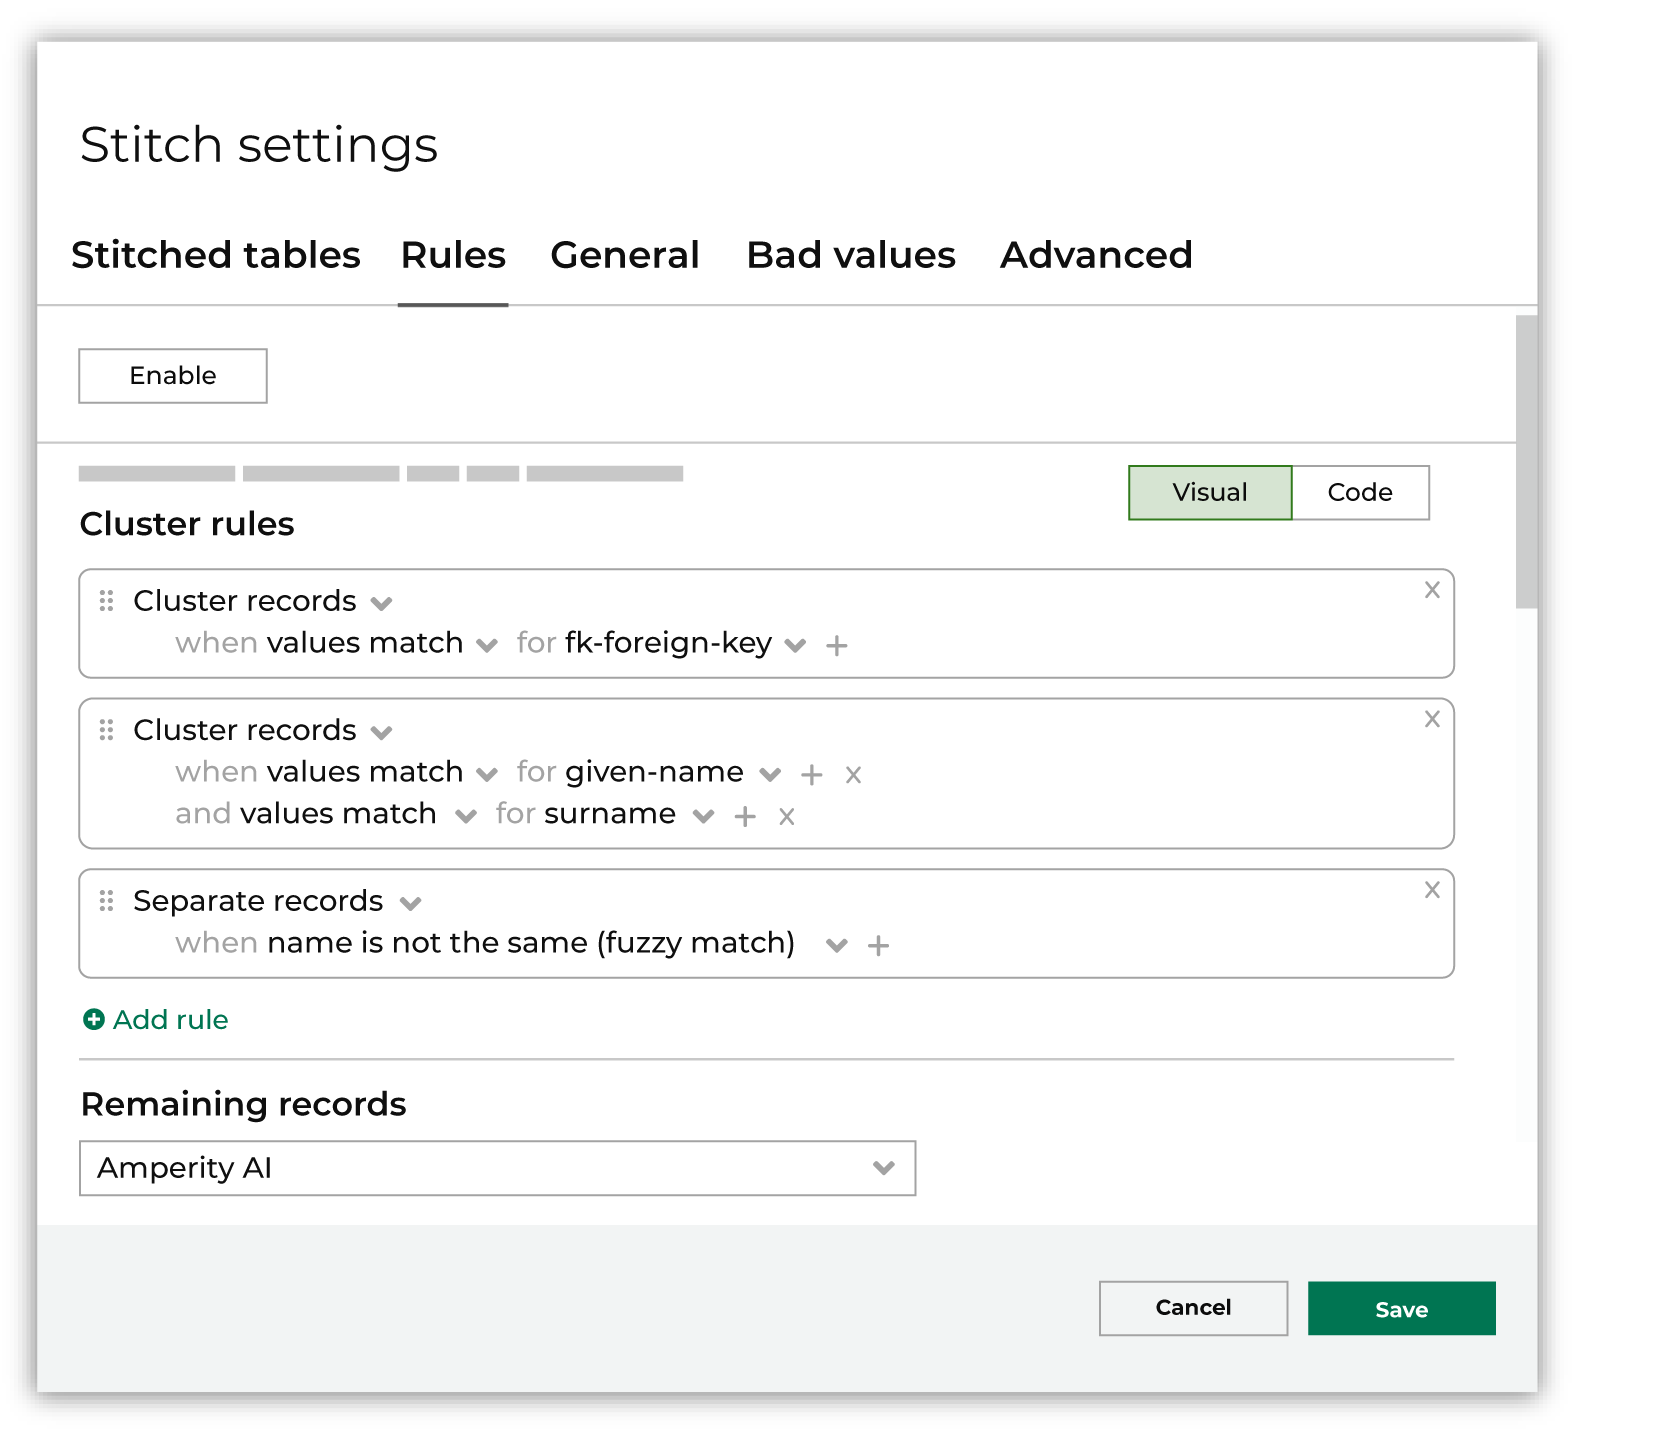Switch to the General tab
The height and width of the screenshot is (1434, 1667).
click(x=625, y=255)
